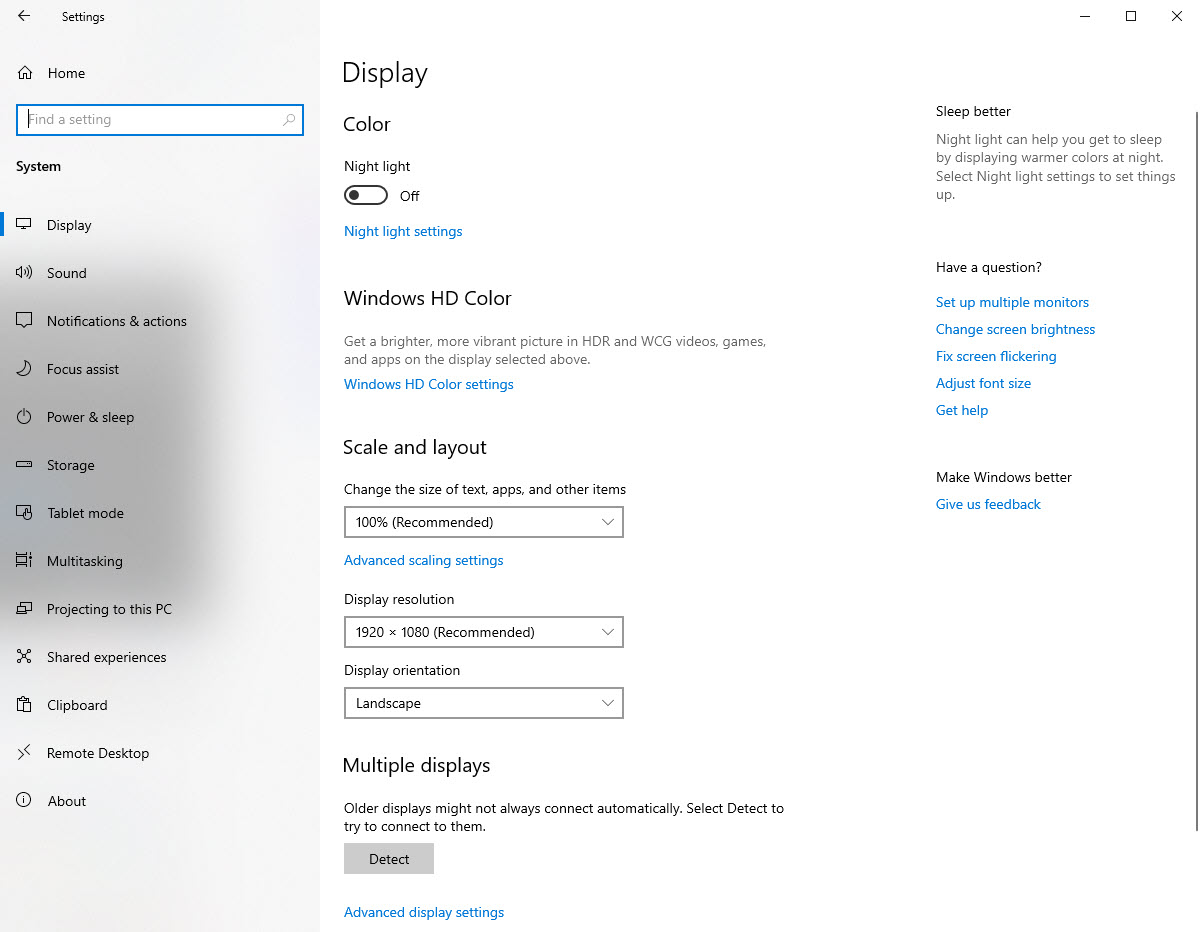Click the Tablet mode icon
The width and height of the screenshot is (1200, 932).
[x=24, y=513]
